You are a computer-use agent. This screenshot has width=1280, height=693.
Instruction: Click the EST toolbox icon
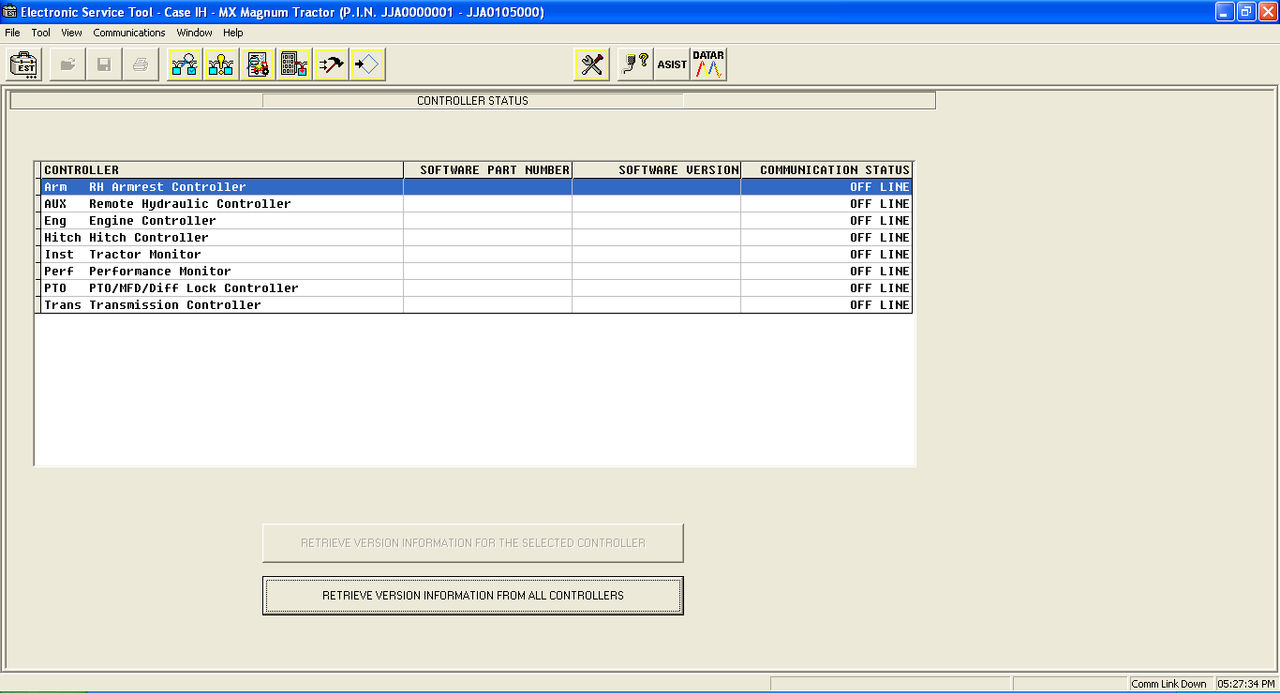(x=25, y=65)
